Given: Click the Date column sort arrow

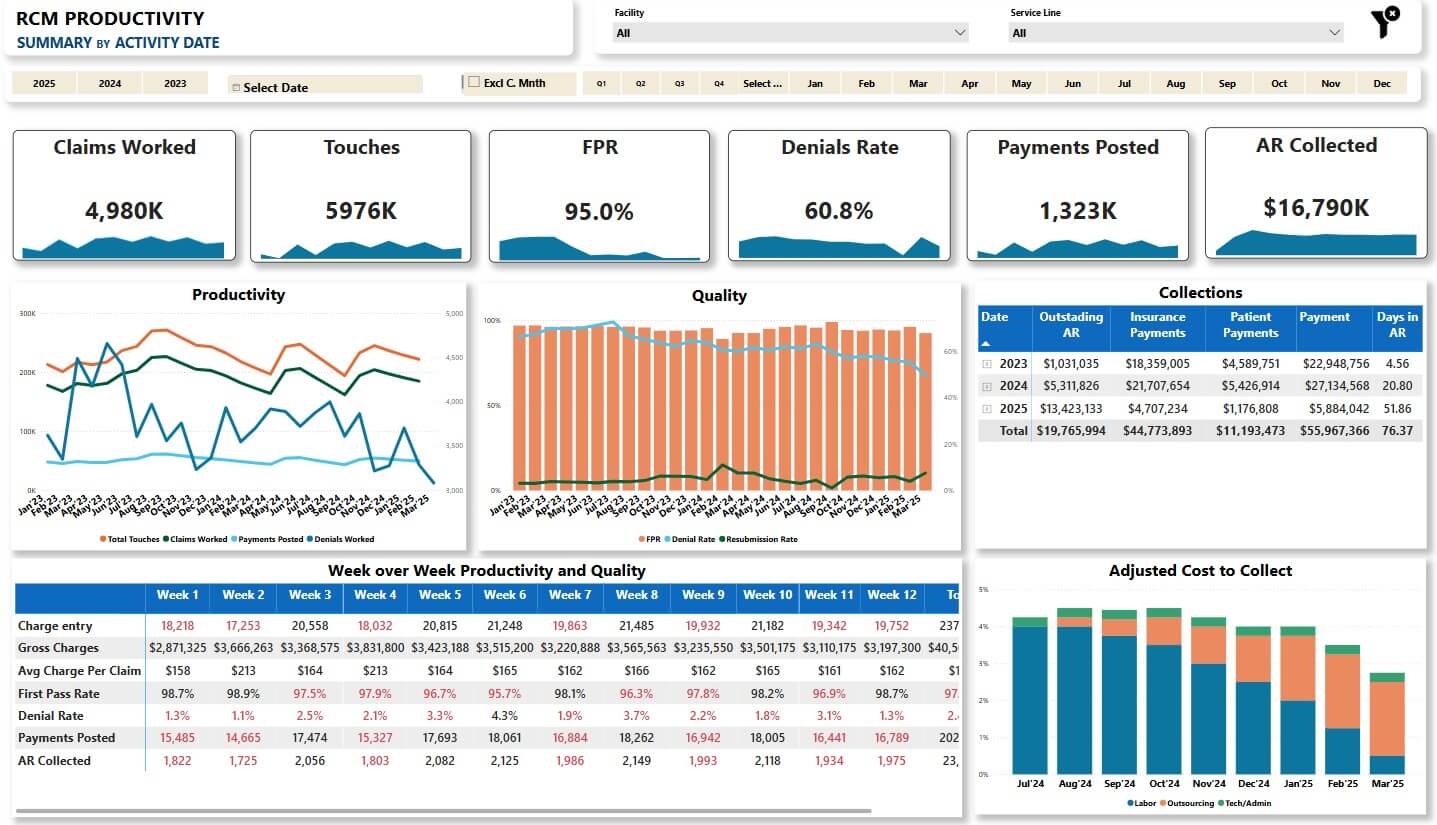Looking at the screenshot, I should coord(987,343).
